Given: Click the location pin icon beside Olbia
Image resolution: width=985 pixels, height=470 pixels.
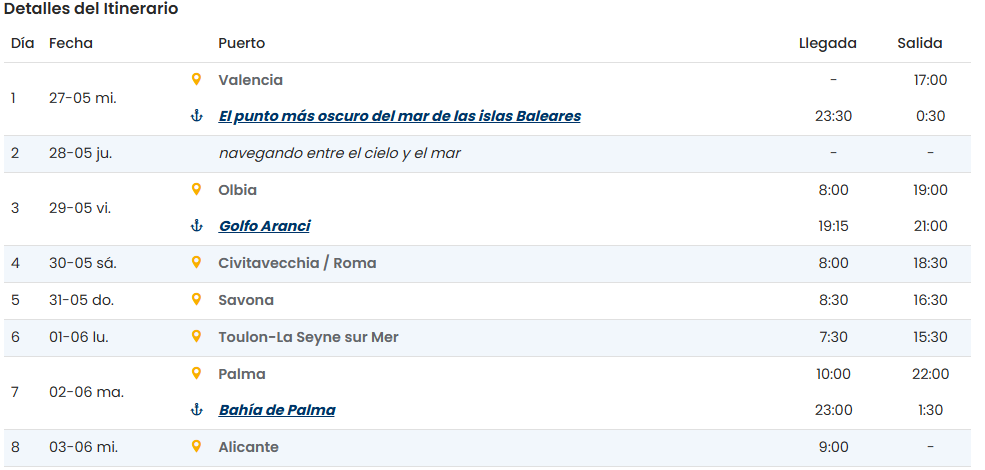Looking at the screenshot, I should tap(196, 189).
